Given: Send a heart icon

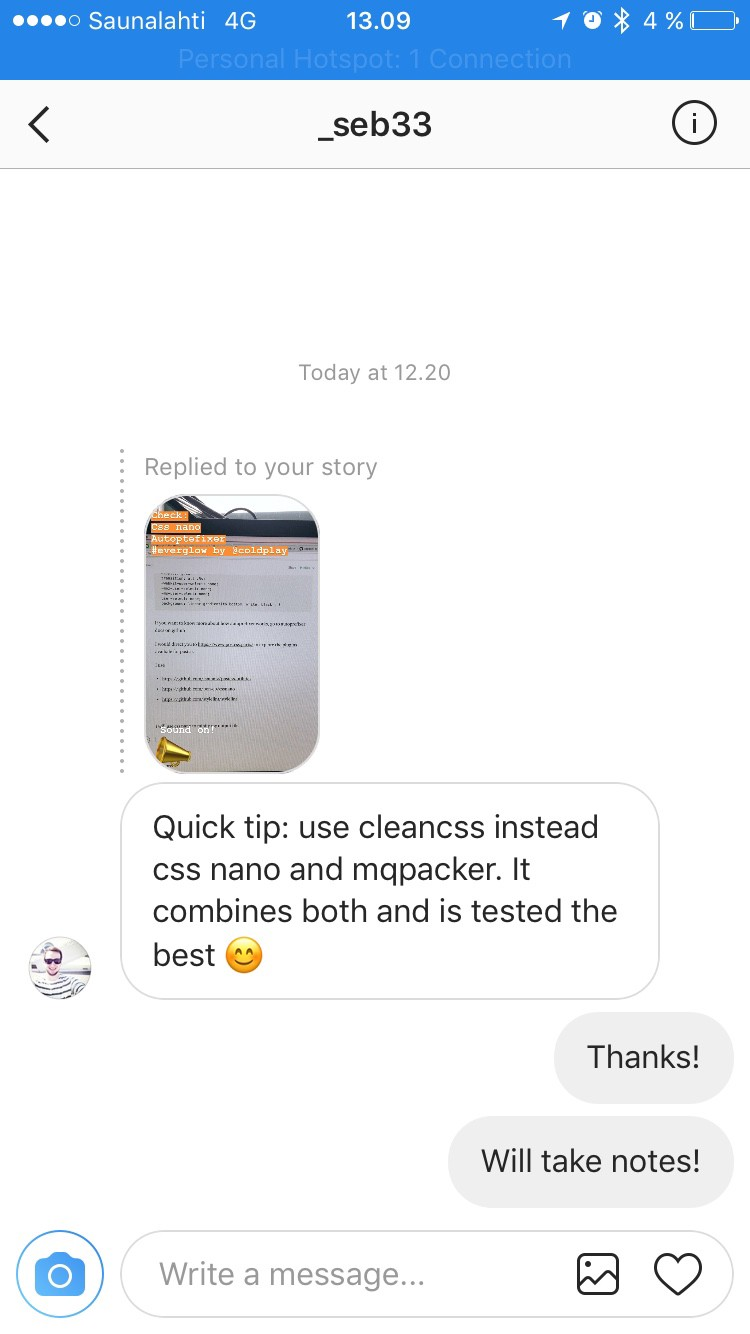Looking at the screenshot, I should [x=678, y=1274].
